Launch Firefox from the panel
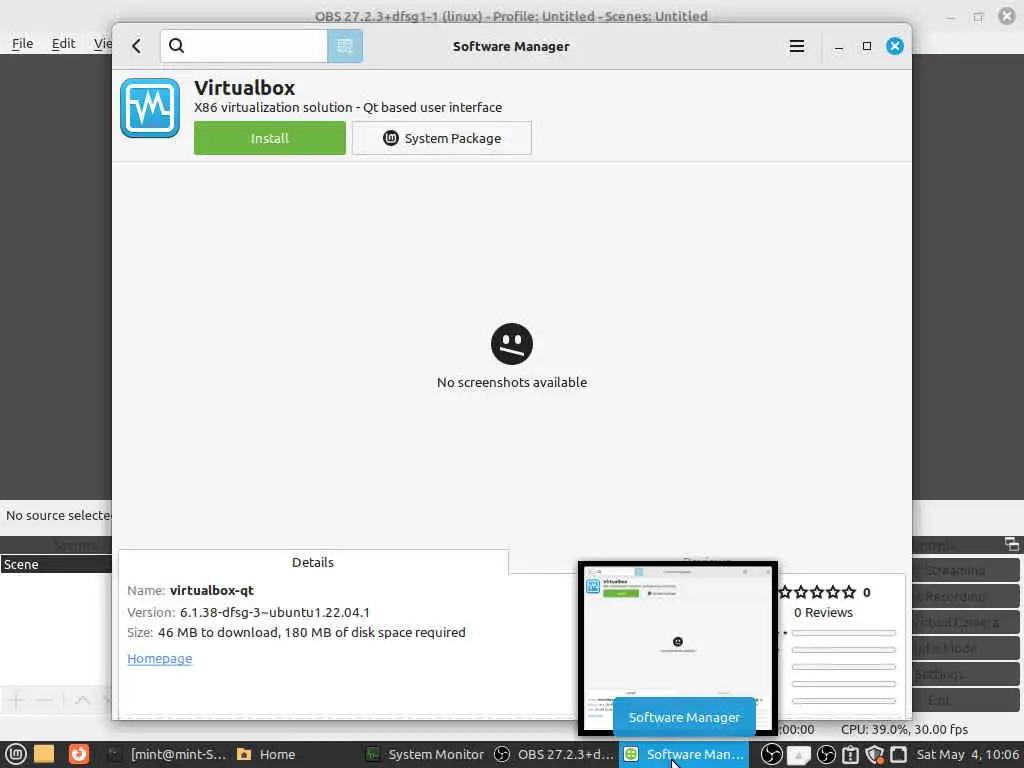The width and height of the screenshot is (1024, 768). tap(78, 754)
